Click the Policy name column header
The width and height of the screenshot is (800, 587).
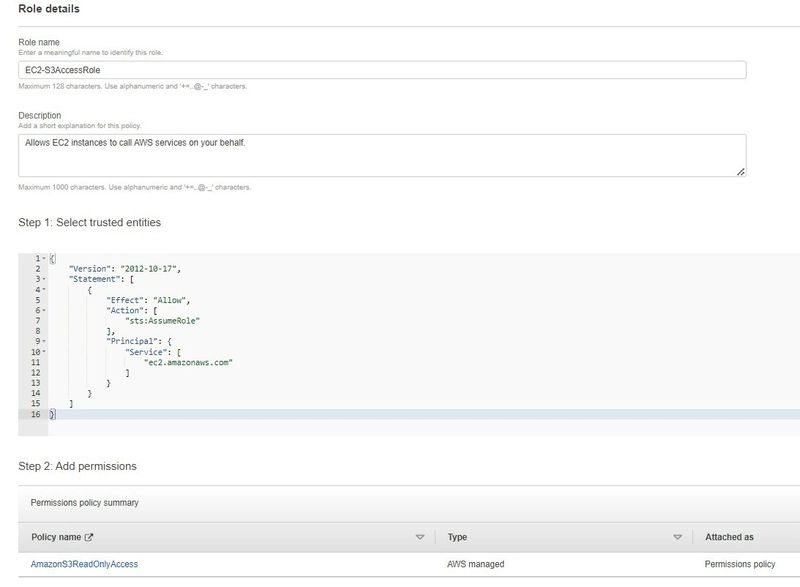[x=56, y=537]
